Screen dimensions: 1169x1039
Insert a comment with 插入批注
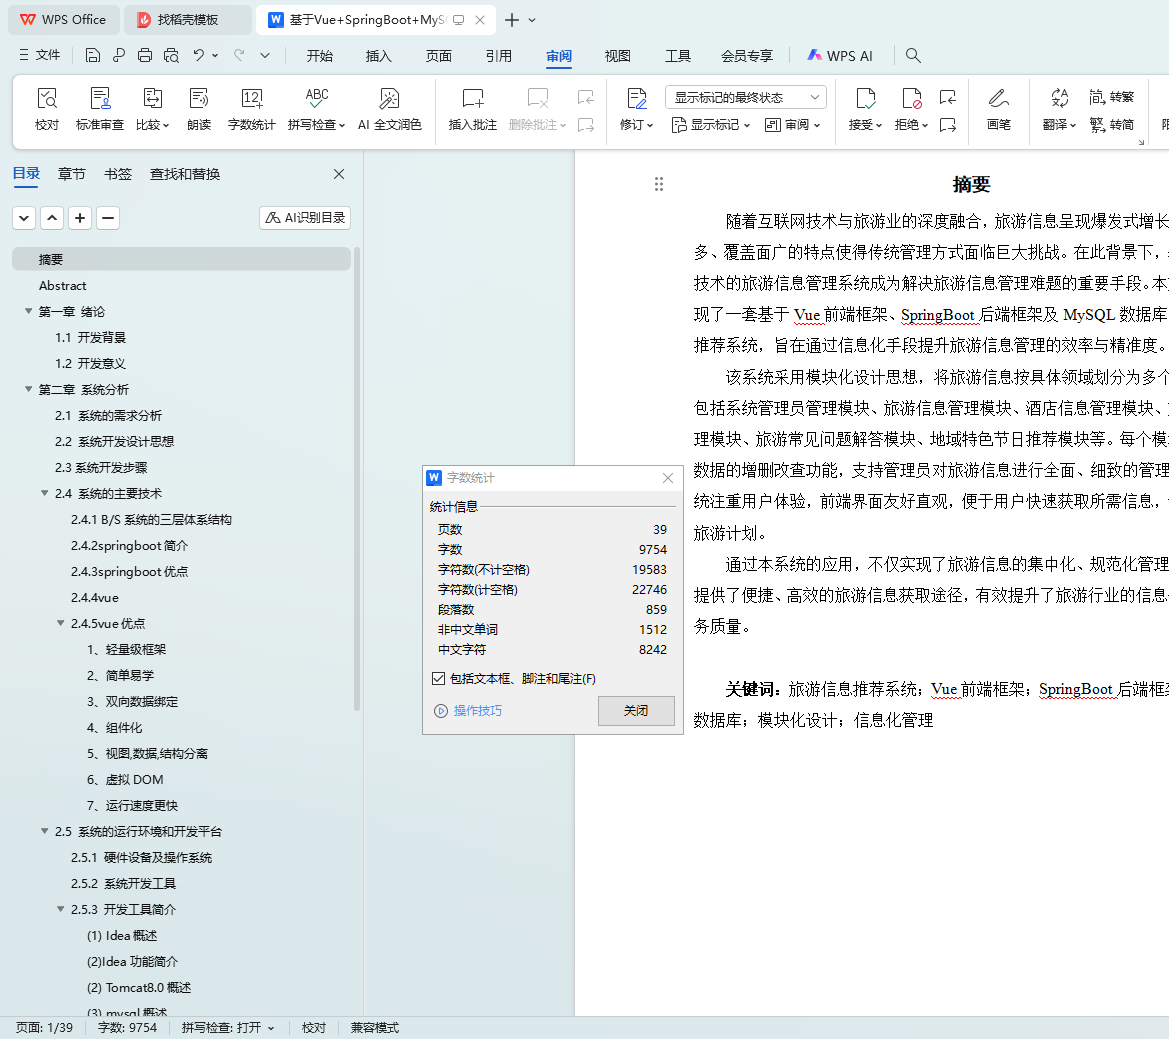click(473, 108)
